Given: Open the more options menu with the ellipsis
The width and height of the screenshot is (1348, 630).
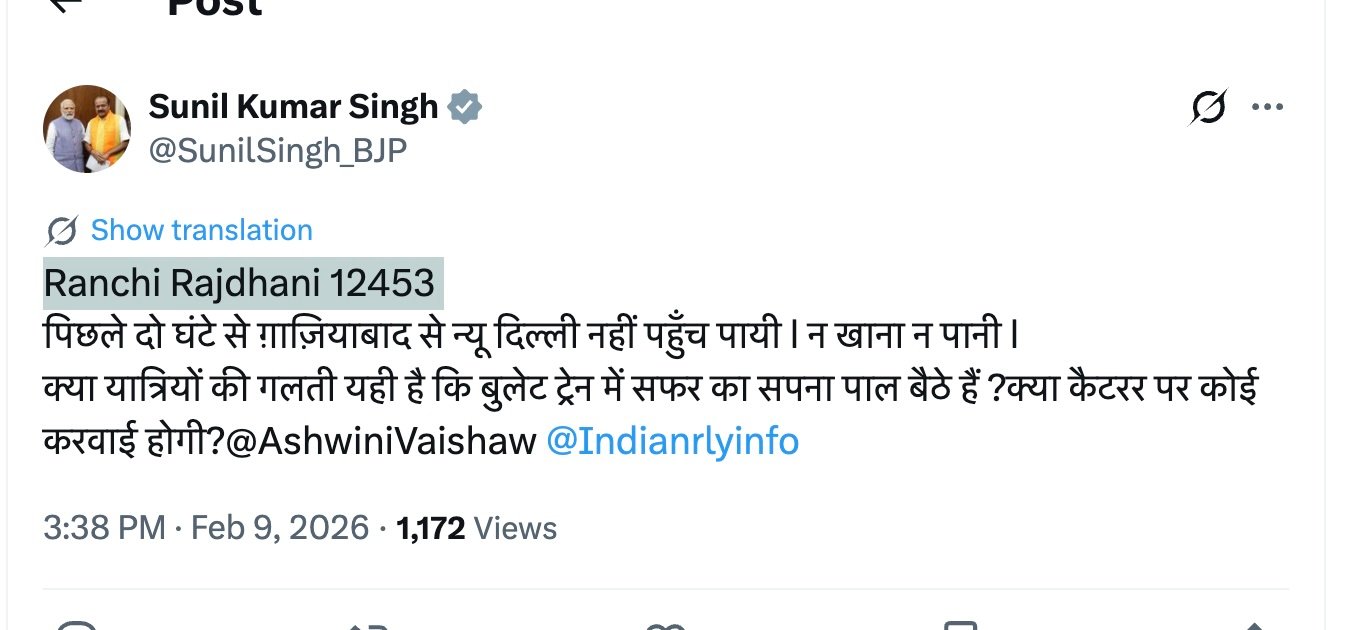Looking at the screenshot, I should point(1270,105).
